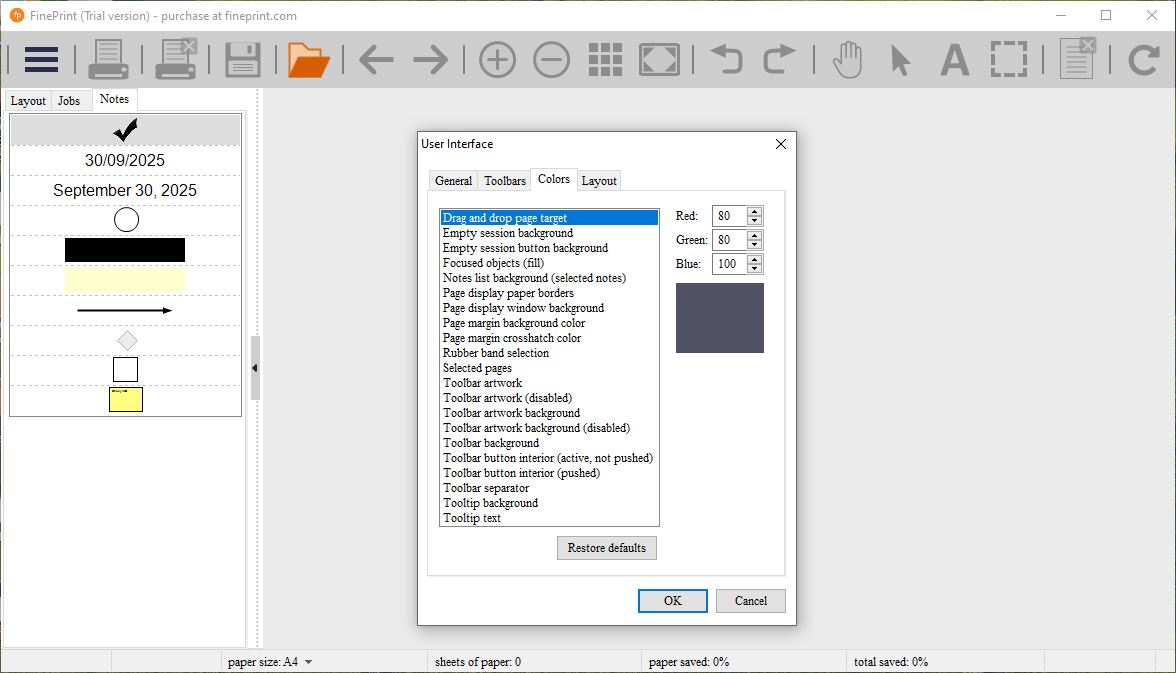Open the hamburger main menu
1176x673 pixels.
(41, 60)
